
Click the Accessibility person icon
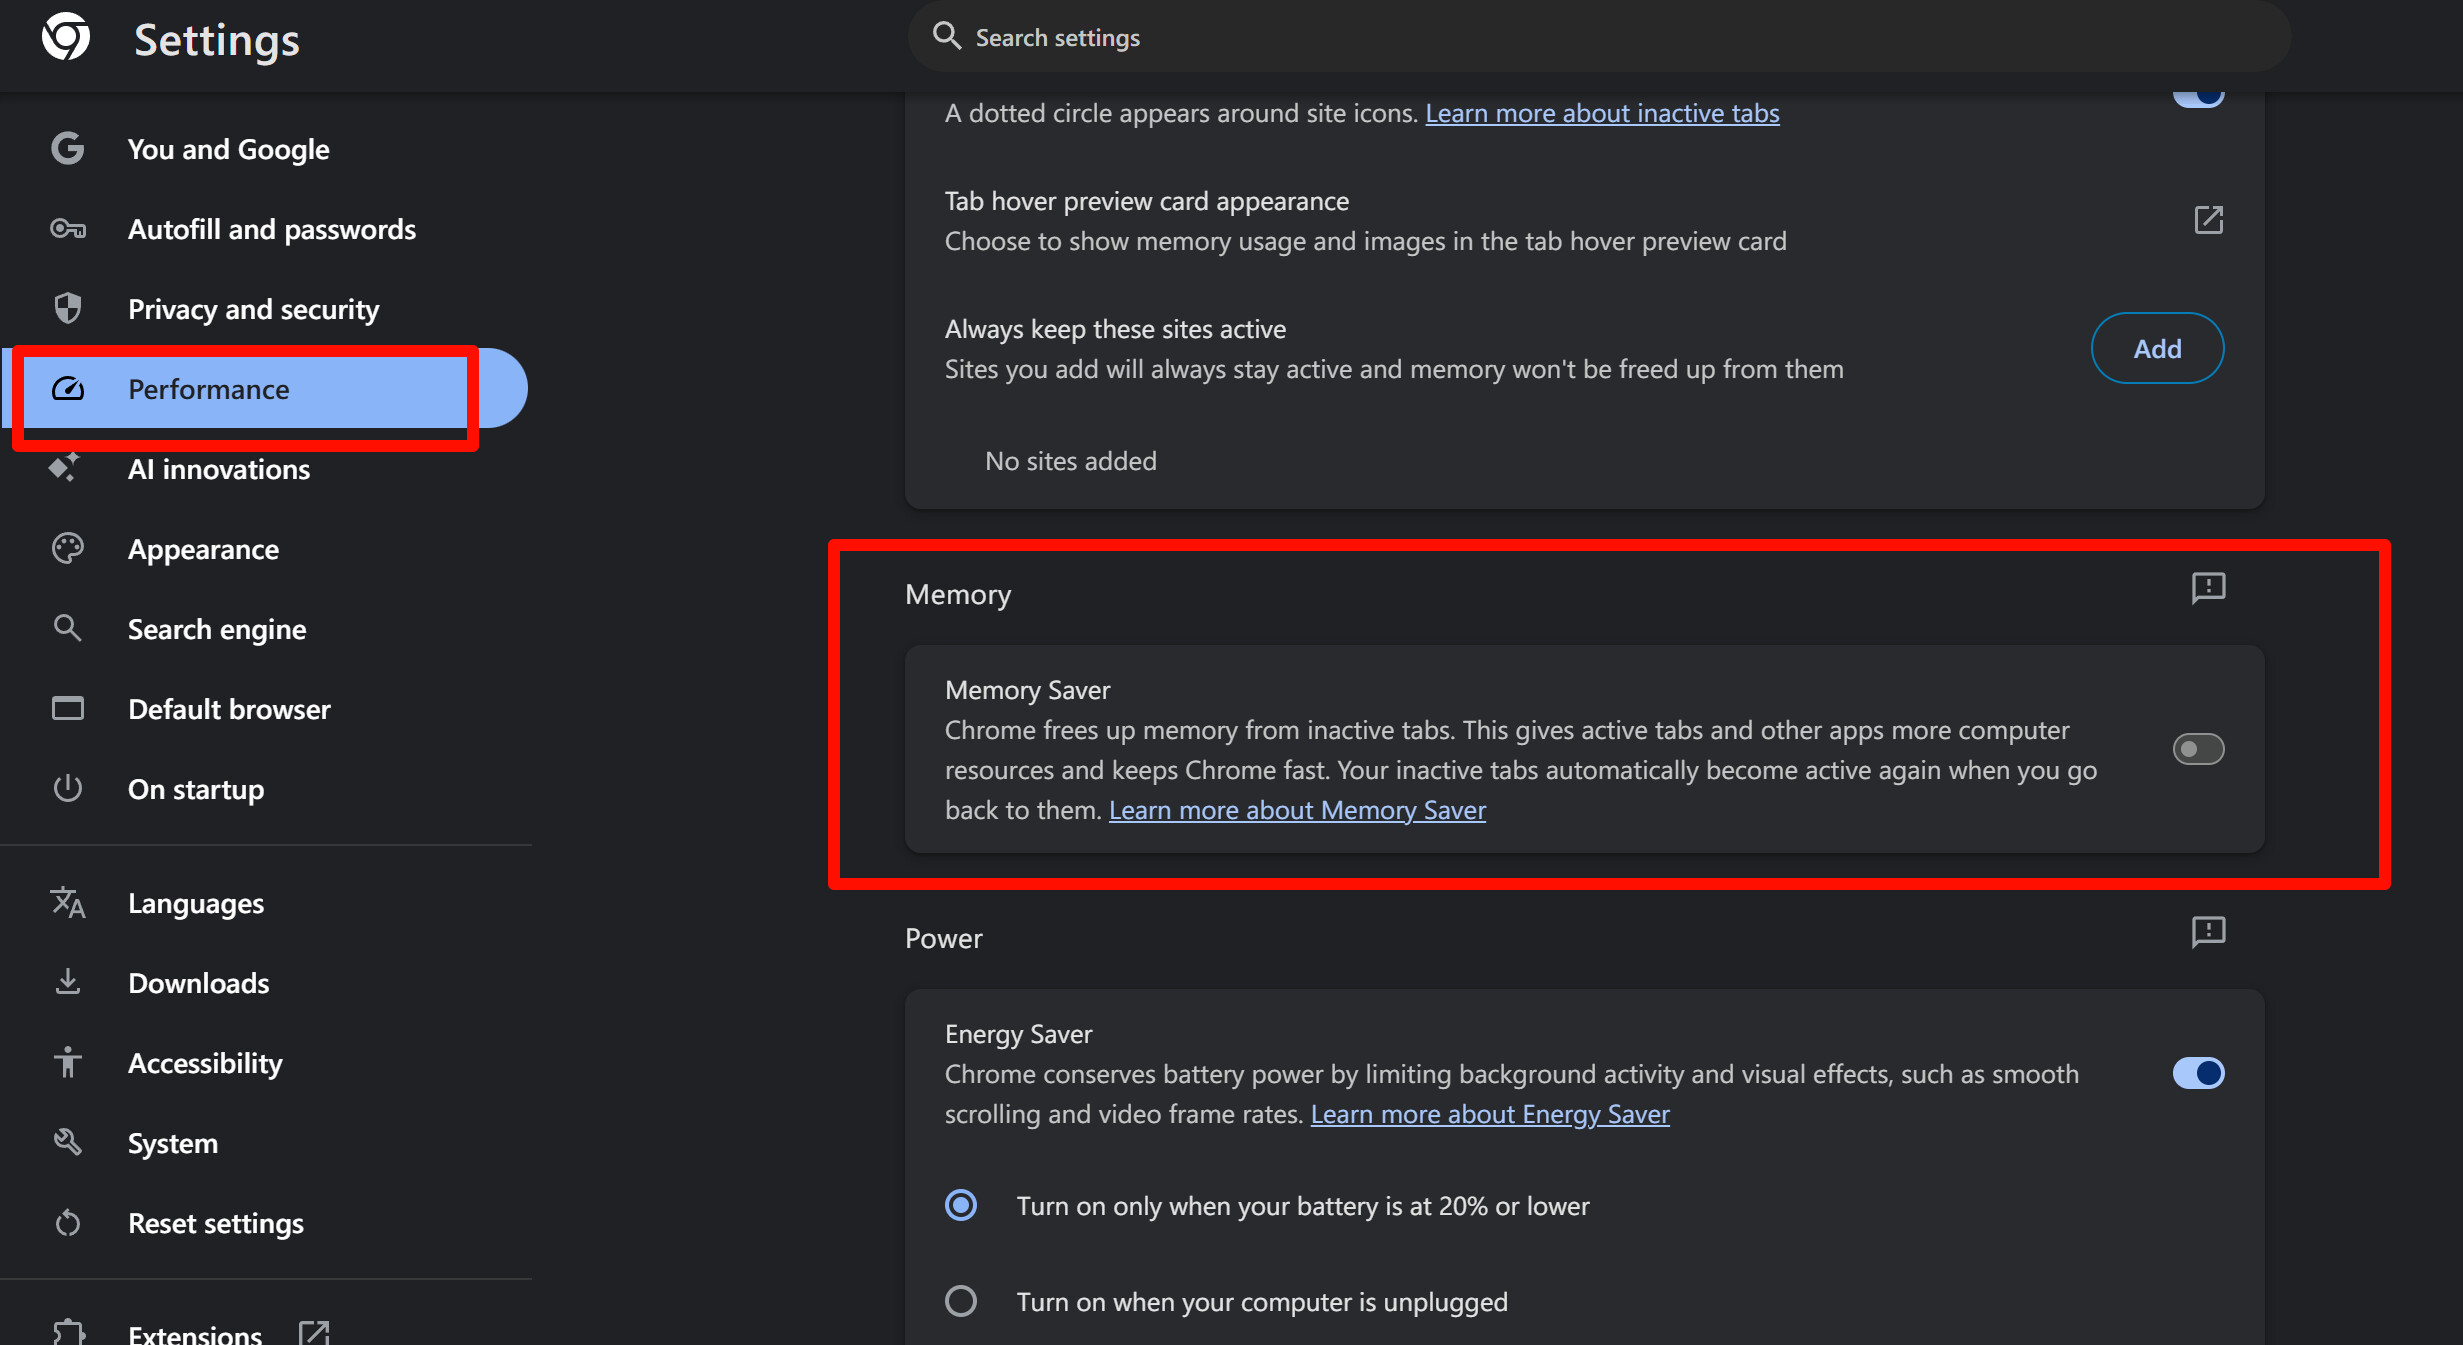point(68,1062)
